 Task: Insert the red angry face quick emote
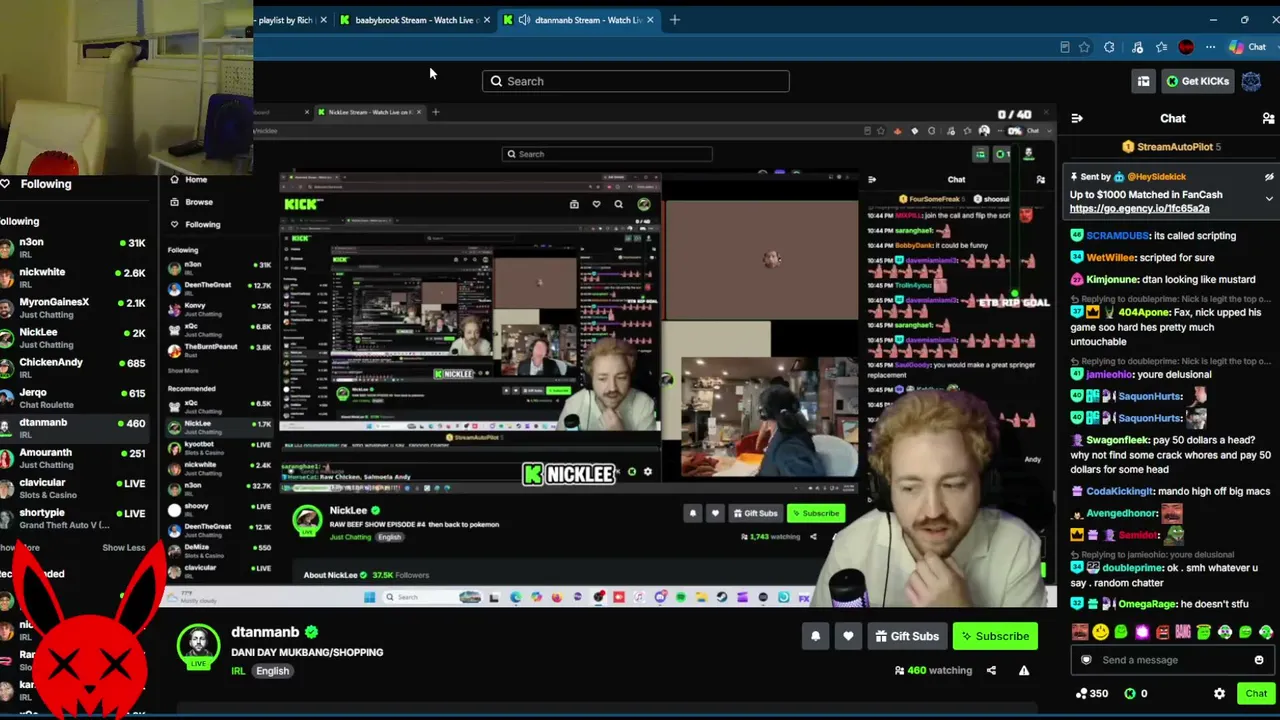(x=1162, y=632)
